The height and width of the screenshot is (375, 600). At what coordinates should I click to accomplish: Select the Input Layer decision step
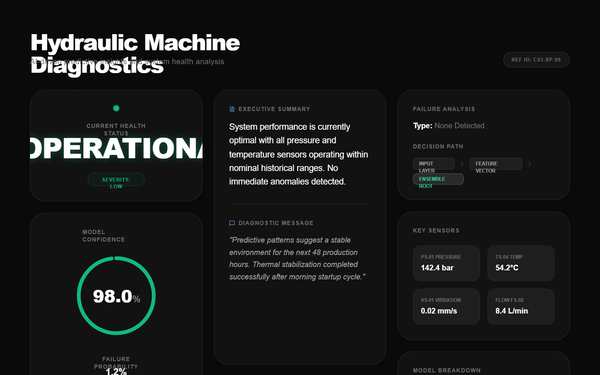pos(434,164)
